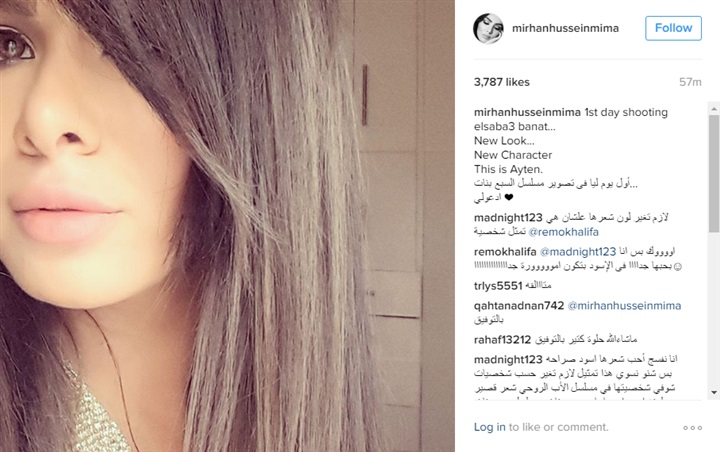This screenshot has height=452, width=720.
Task: Open remokhalifa commenter username
Action: (505, 252)
